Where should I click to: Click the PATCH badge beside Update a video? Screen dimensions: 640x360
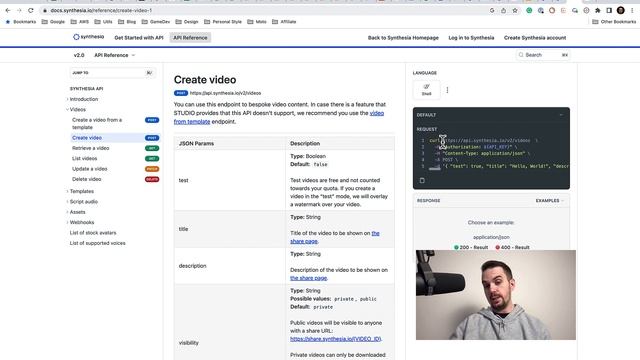click(152, 169)
